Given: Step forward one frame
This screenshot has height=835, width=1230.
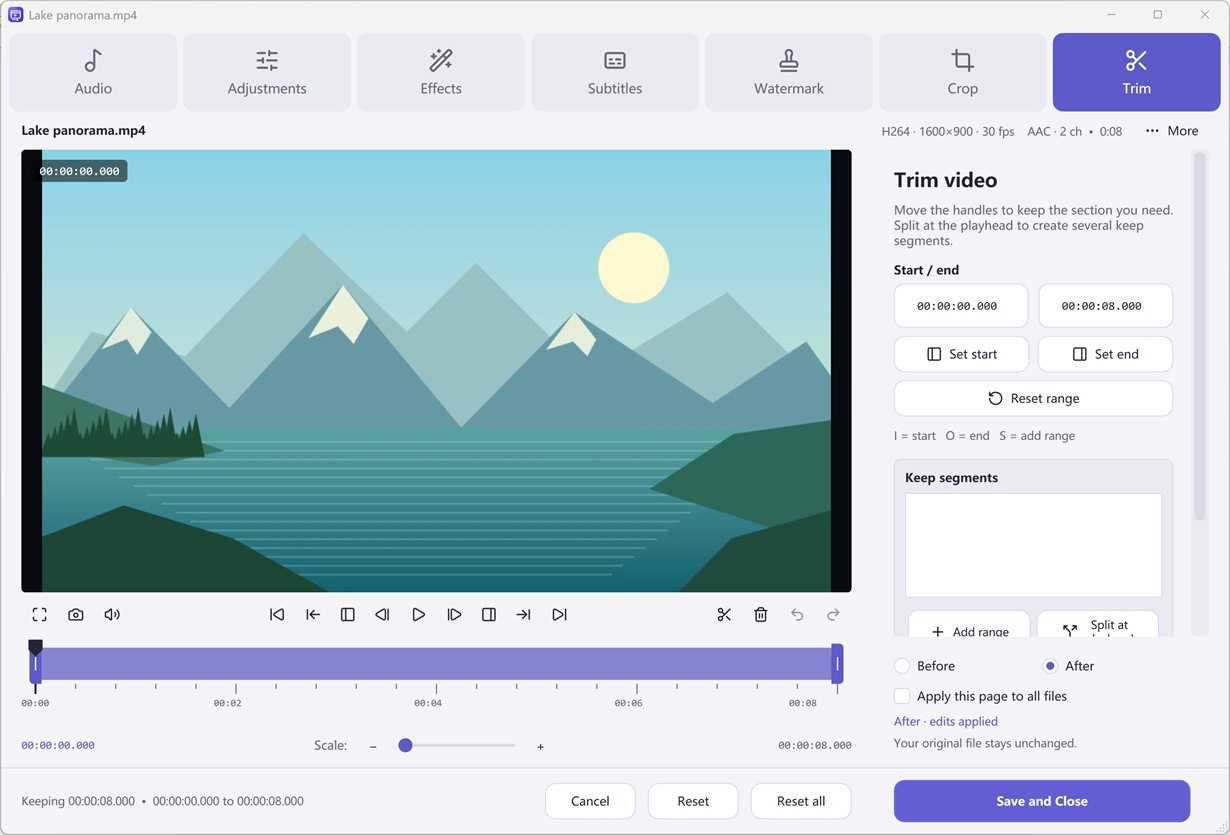Looking at the screenshot, I should tap(454, 615).
